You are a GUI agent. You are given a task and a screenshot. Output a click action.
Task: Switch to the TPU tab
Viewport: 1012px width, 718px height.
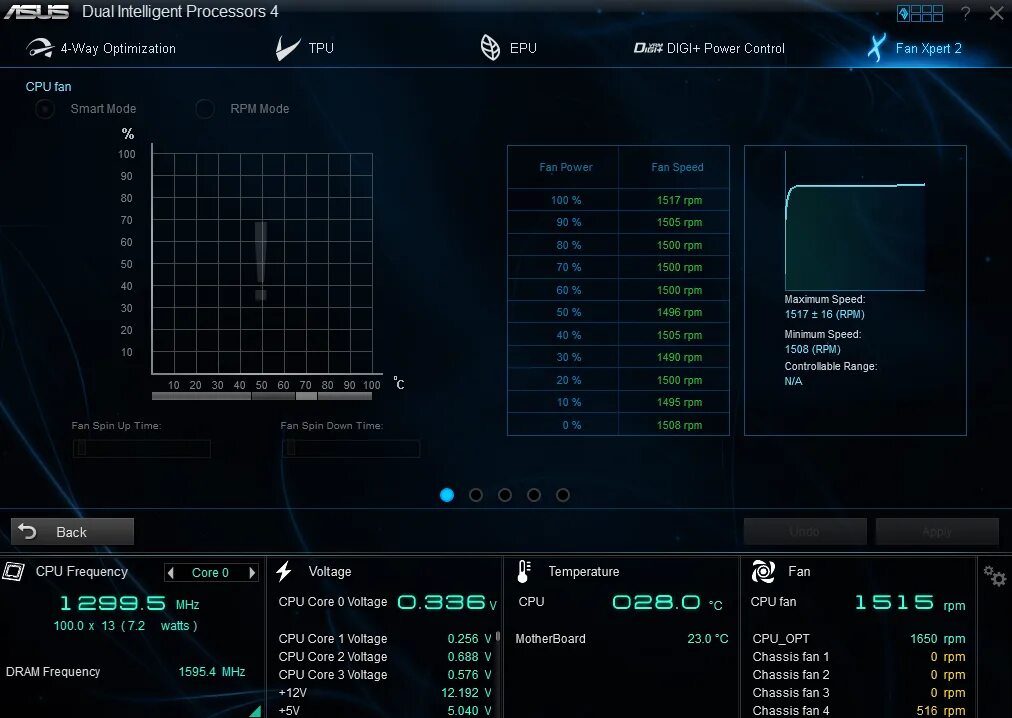tap(305, 48)
